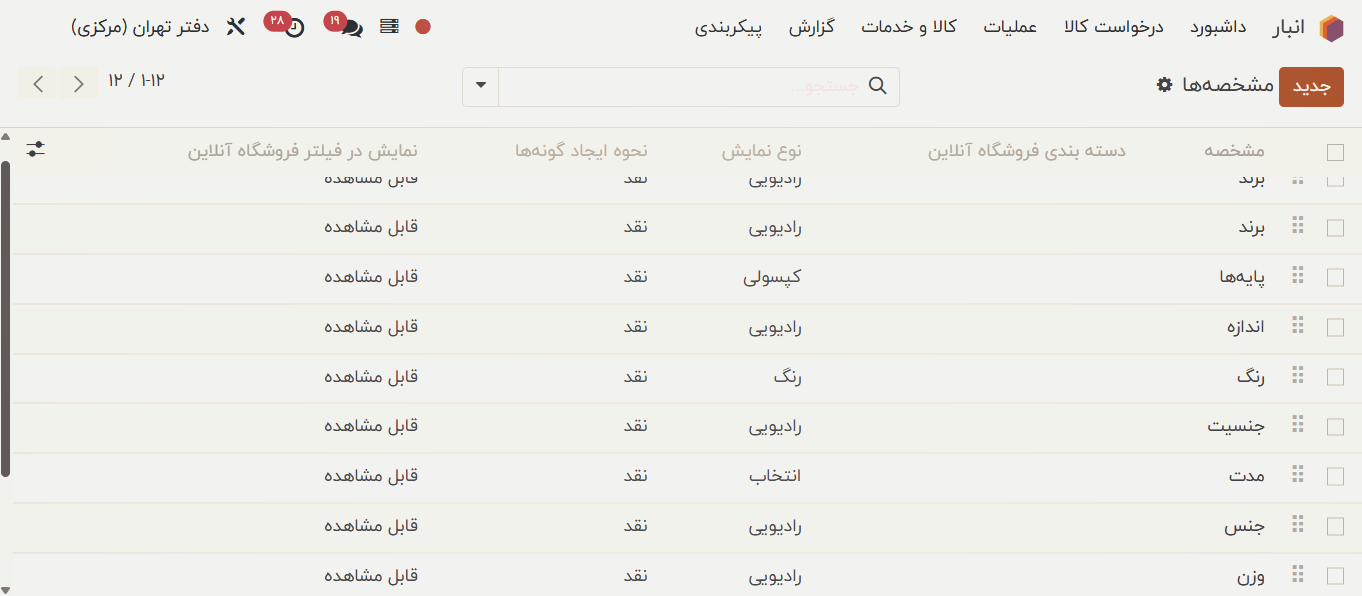Select the وزن row checkbox
Image resolution: width=1362 pixels, height=596 pixels.
pyautogui.click(x=1335, y=576)
